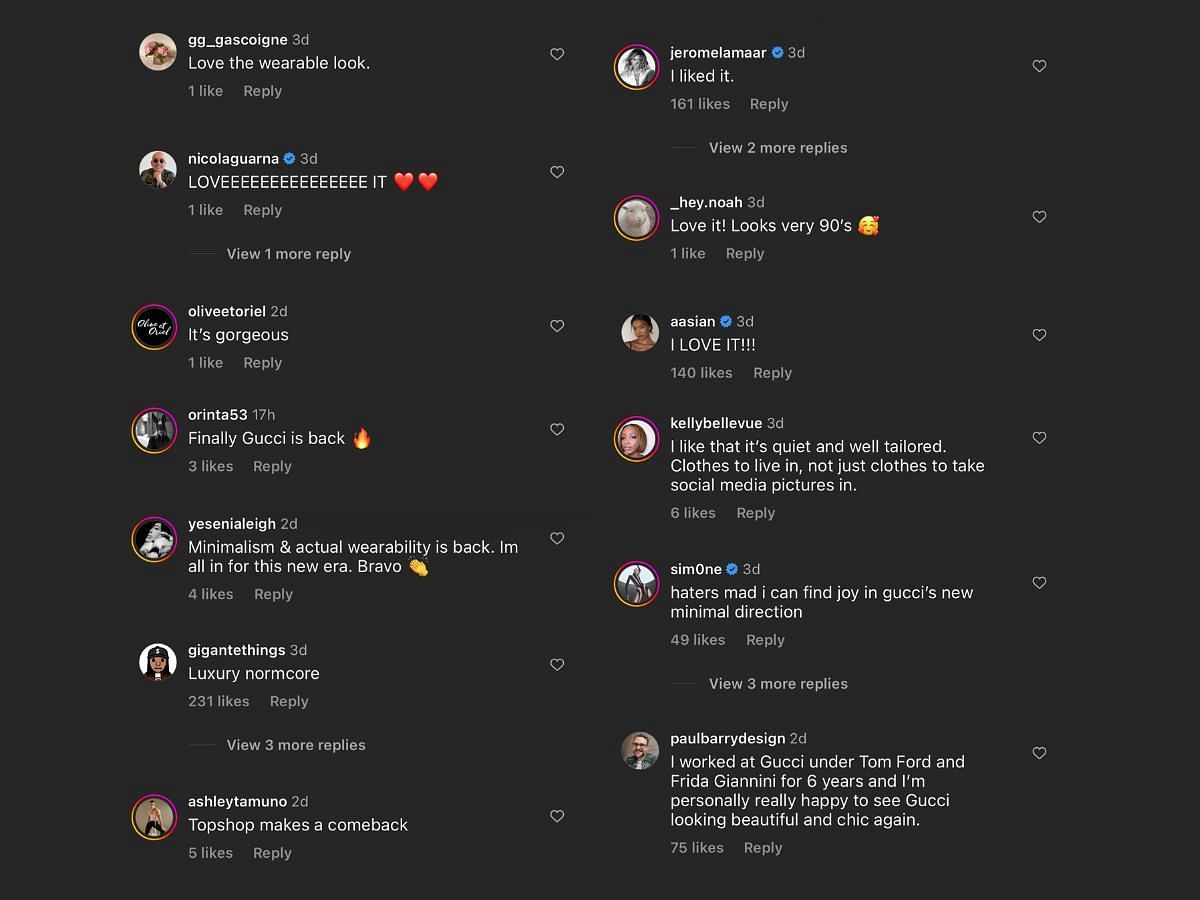The image size is (1200, 900).
Task: Expand 'View 2 more replies' under jeromelamaar
Action: (777, 148)
